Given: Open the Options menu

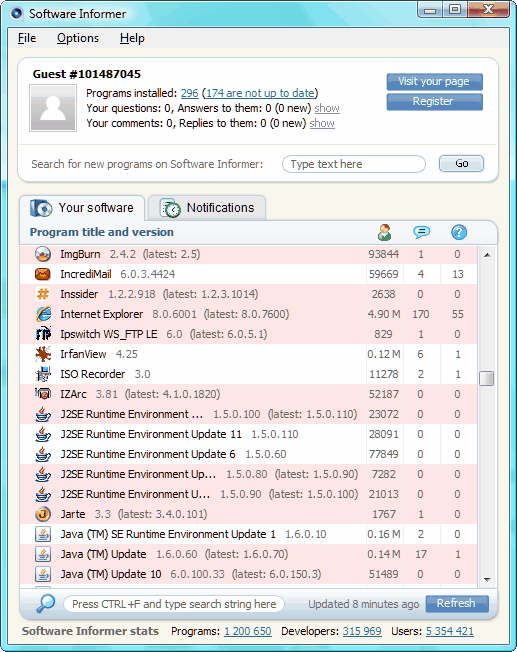Looking at the screenshot, I should (x=78, y=38).
